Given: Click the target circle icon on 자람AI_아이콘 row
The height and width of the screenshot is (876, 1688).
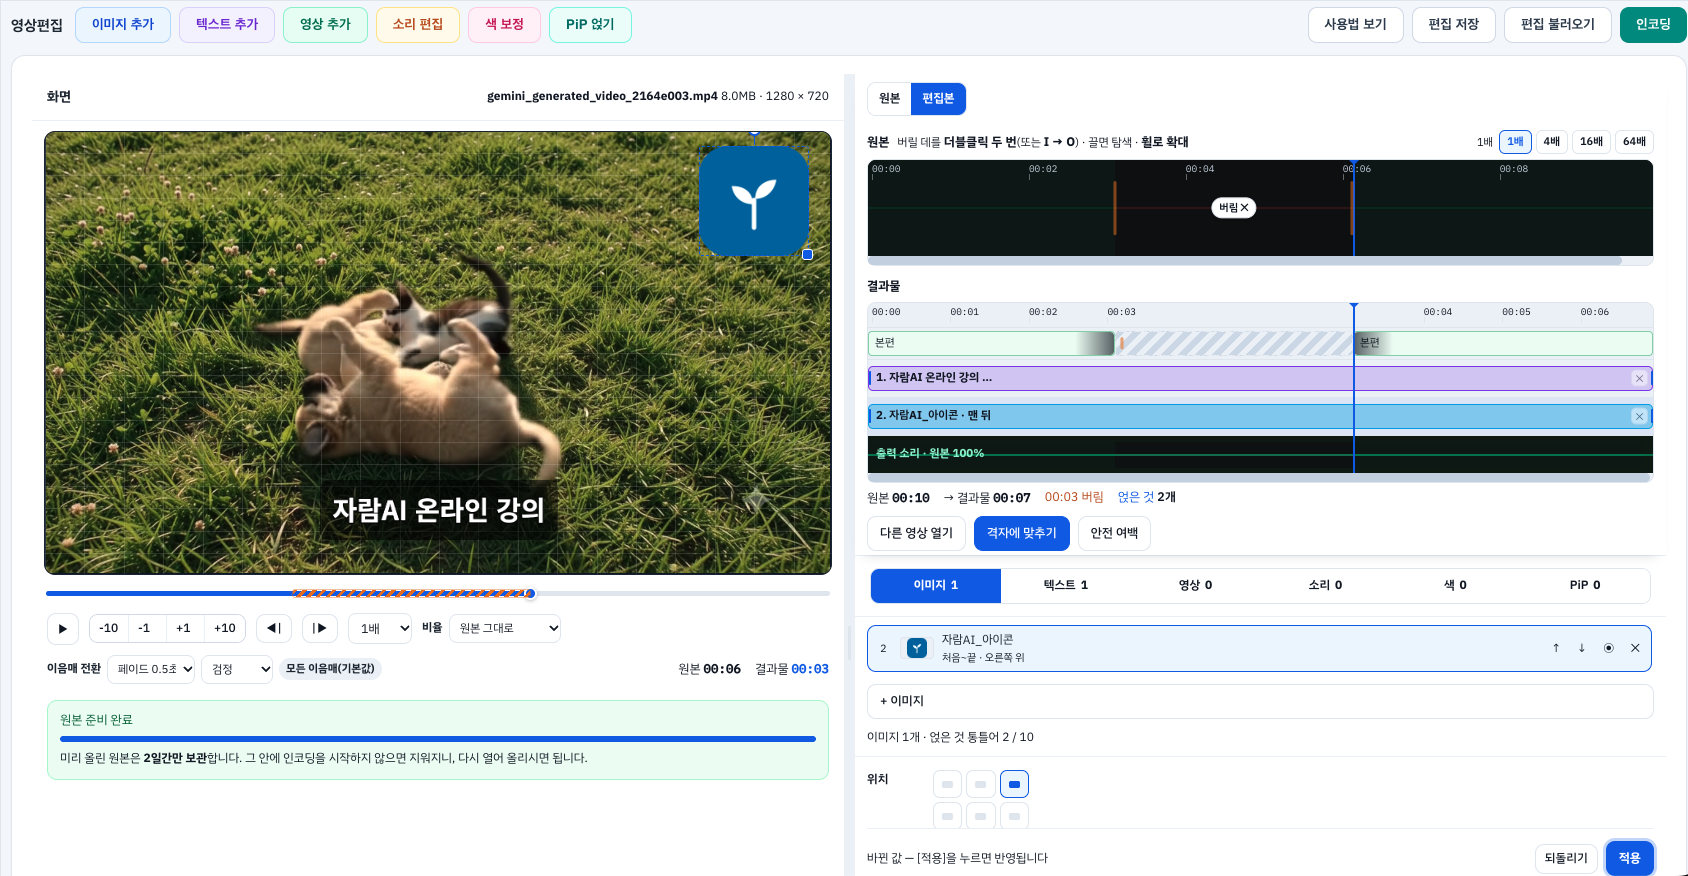Looking at the screenshot, I should [1609, 648].
